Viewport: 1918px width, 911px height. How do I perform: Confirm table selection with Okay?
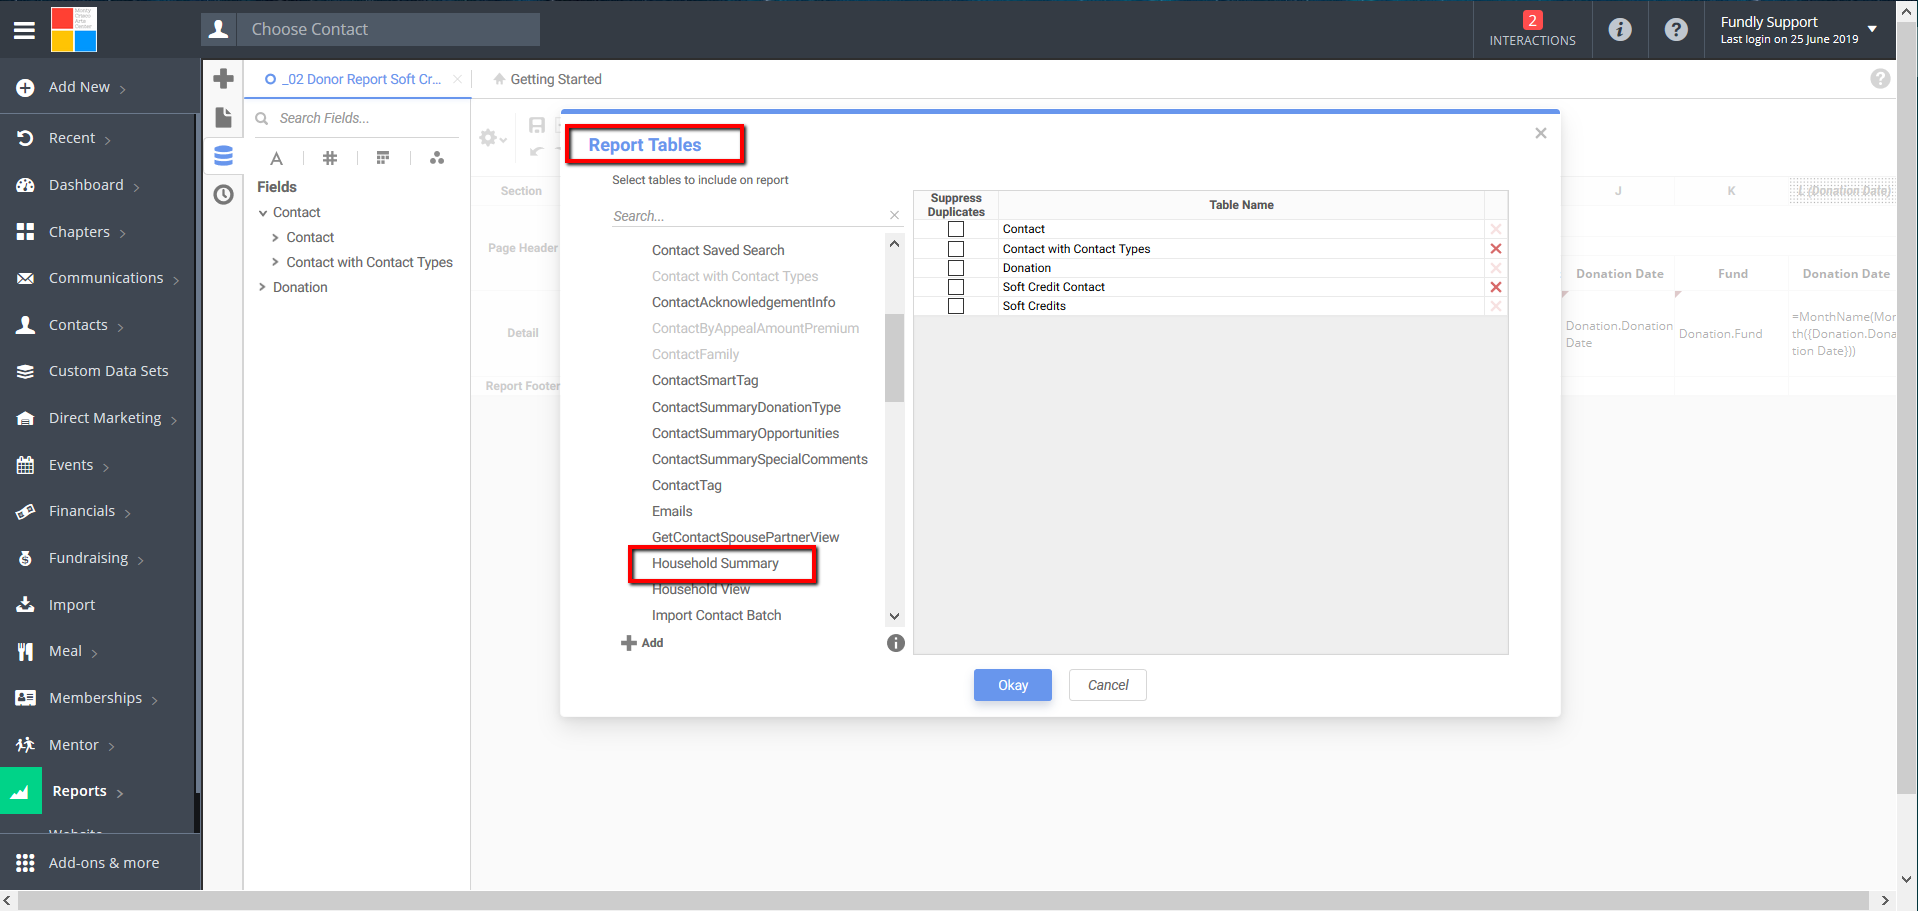1012,685
